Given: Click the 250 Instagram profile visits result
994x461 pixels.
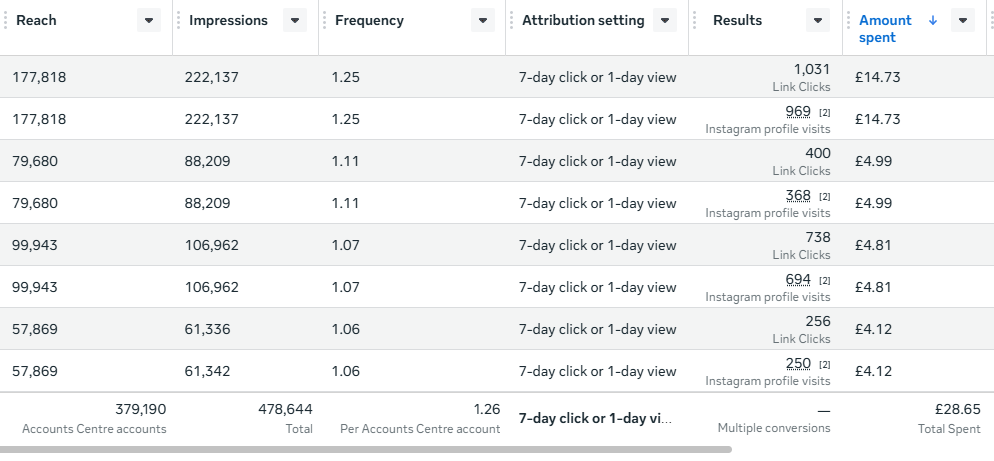Looking at the screenshot, I should 798,363.
